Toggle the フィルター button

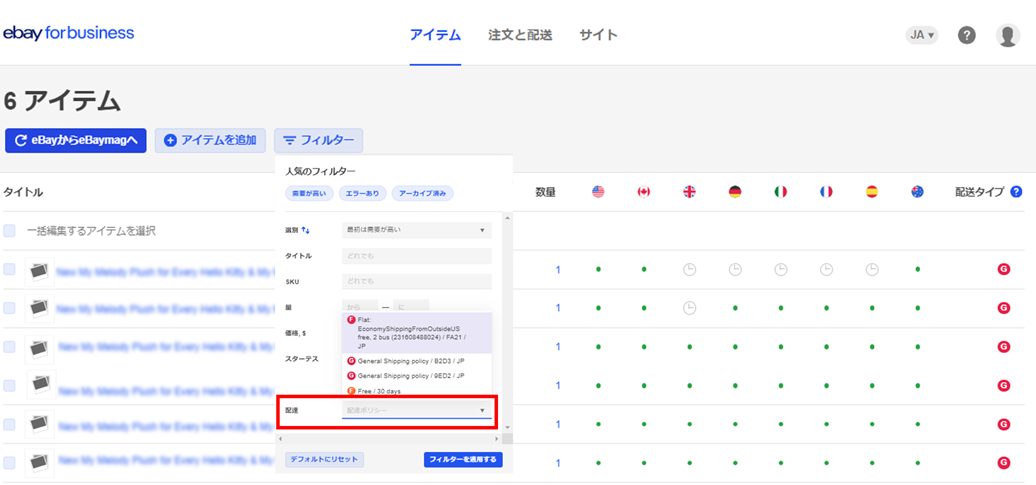coord(318,140)
